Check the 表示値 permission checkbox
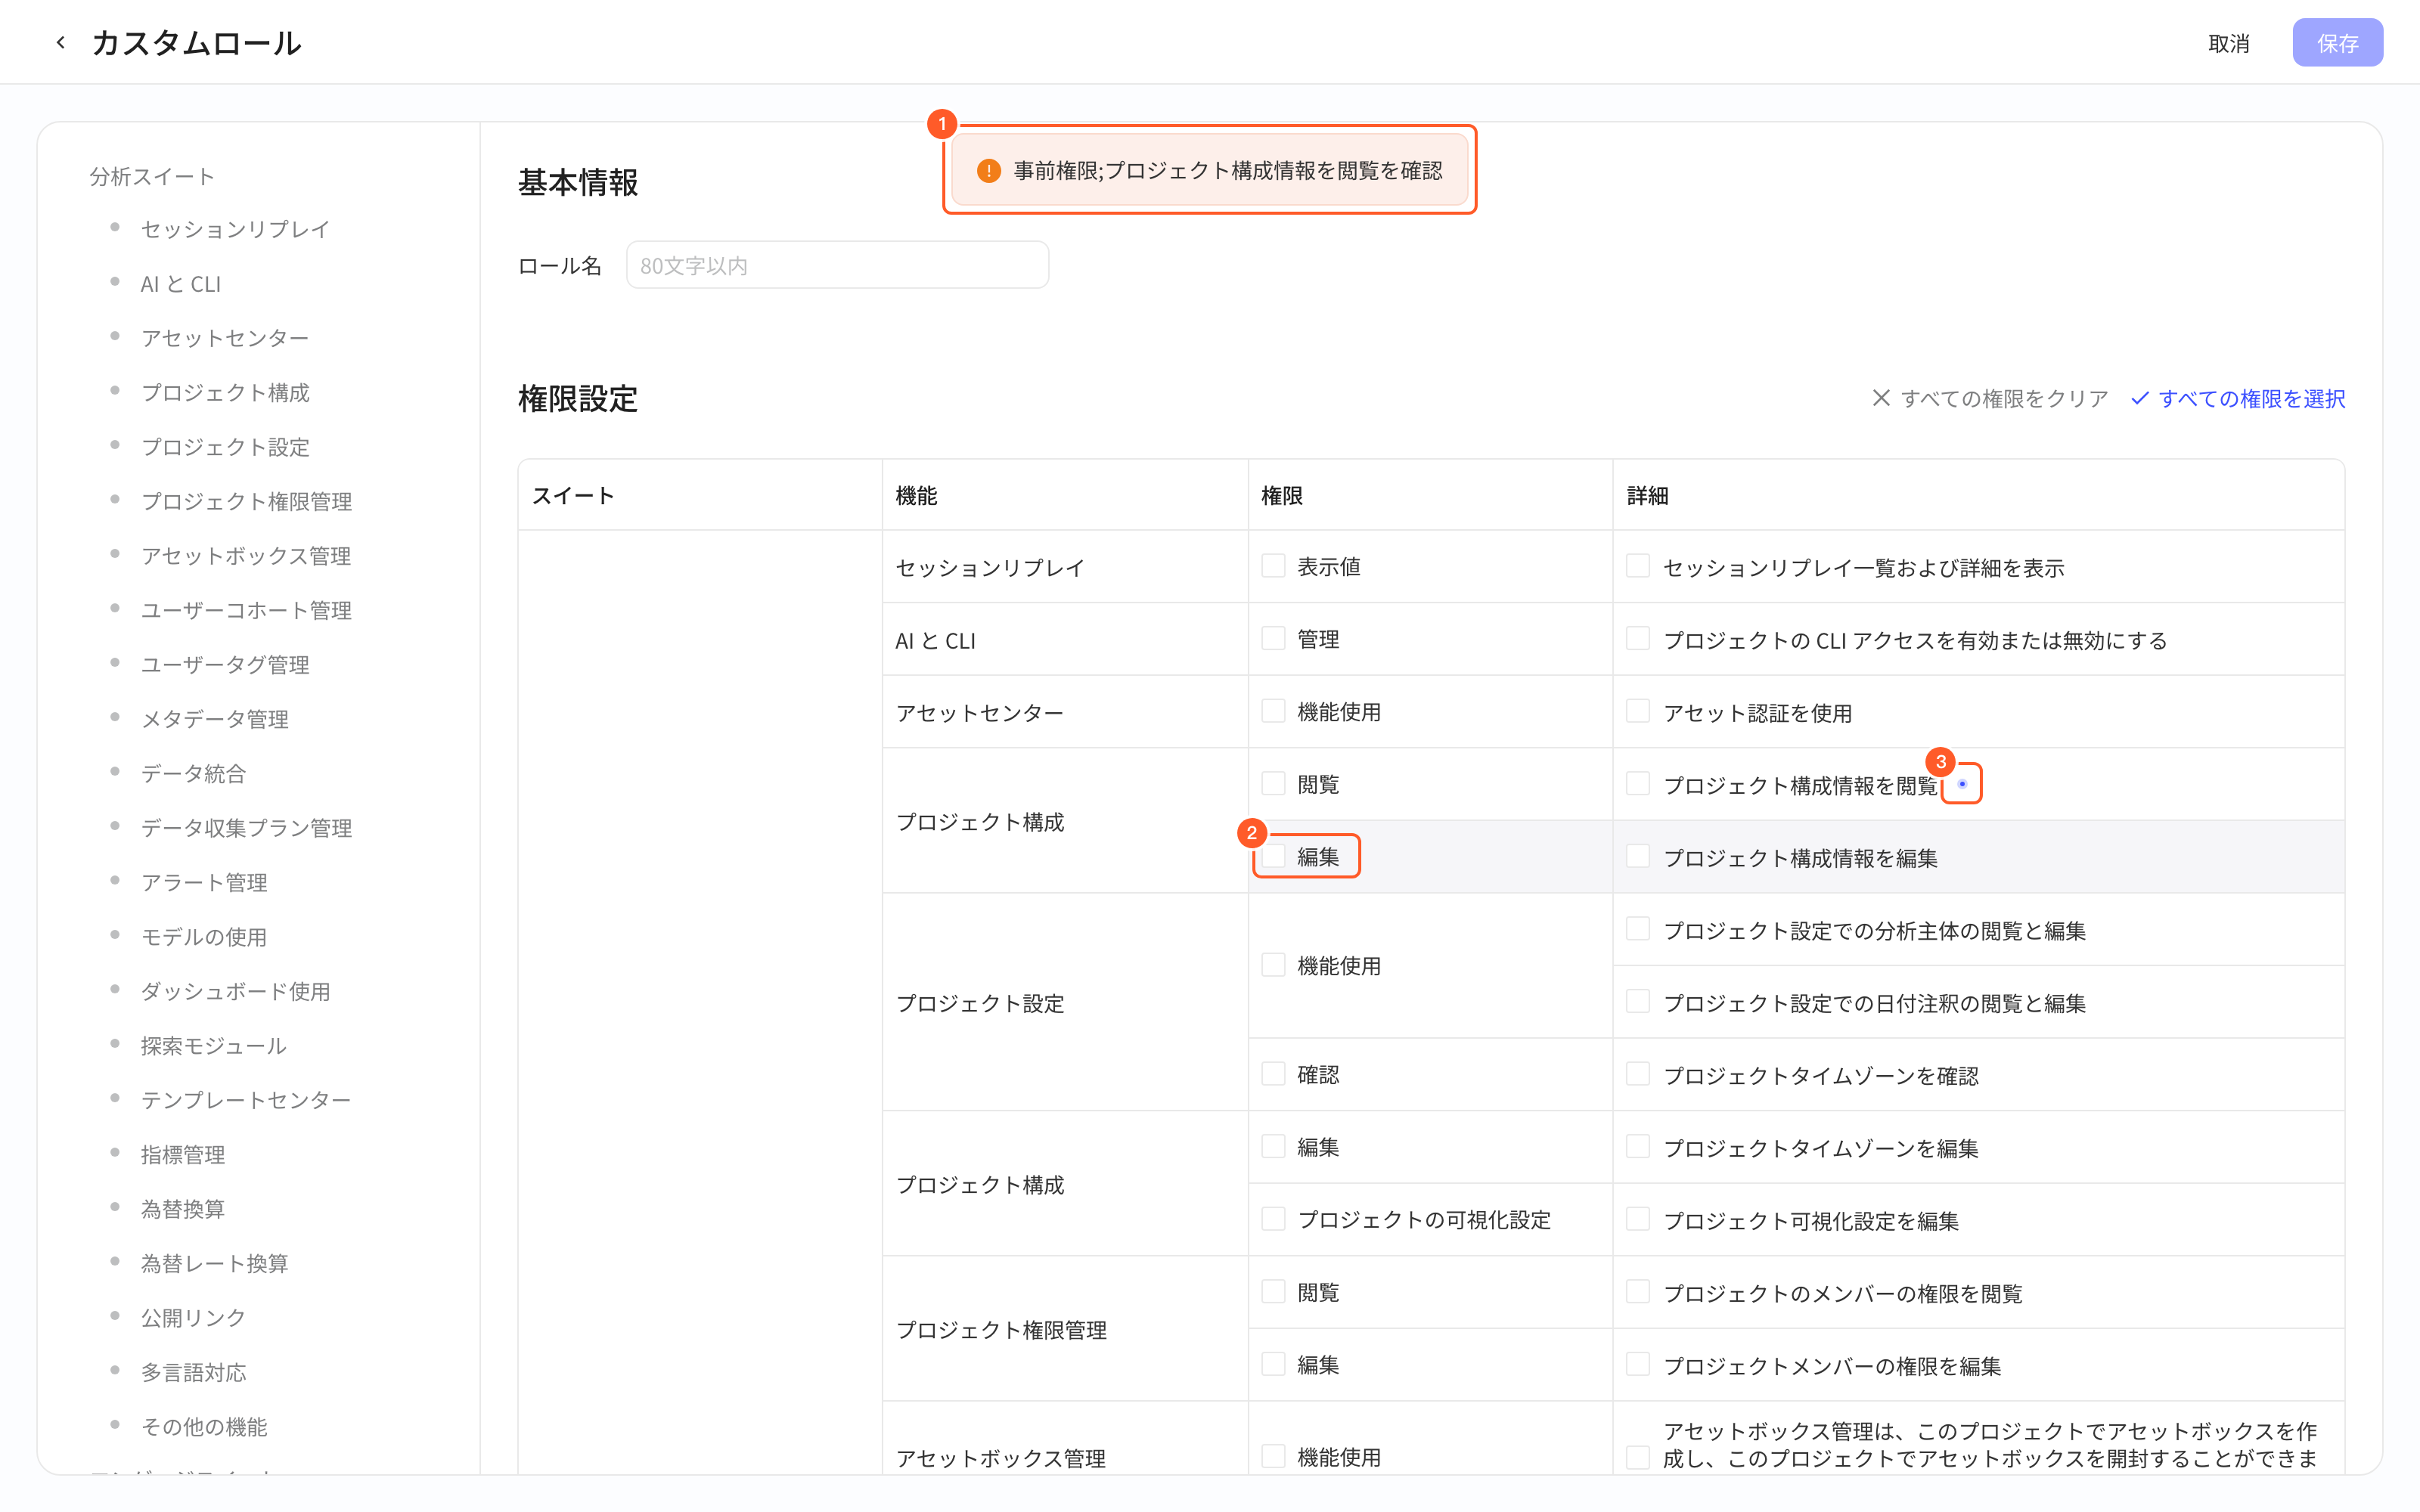 click(1273, 566)
